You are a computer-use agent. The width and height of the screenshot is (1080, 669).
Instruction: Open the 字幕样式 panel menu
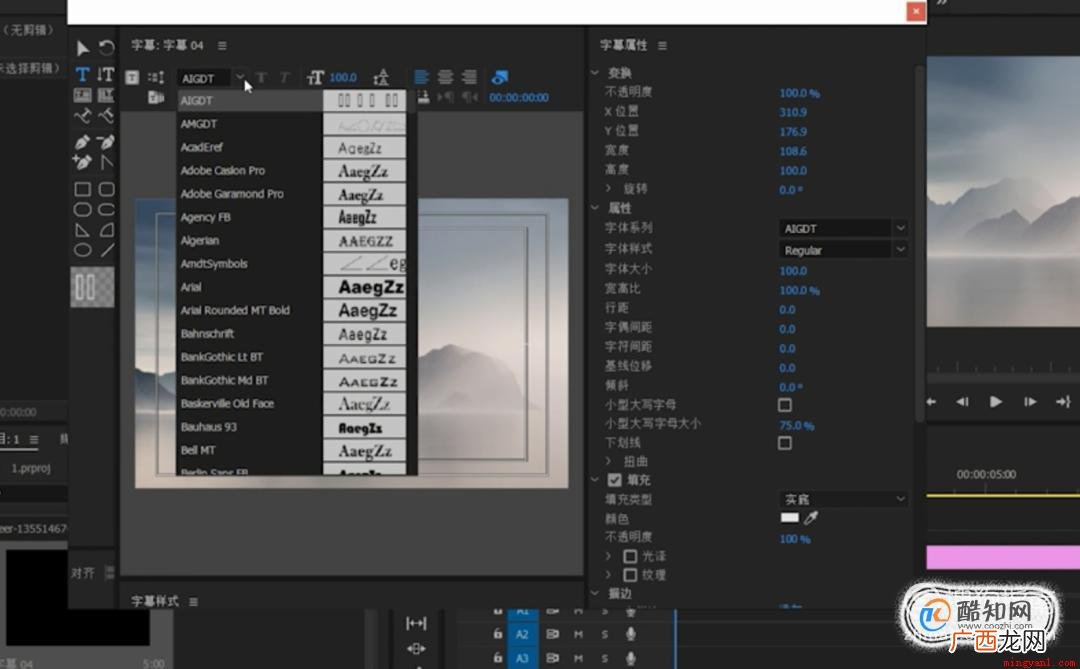point(194,601)
